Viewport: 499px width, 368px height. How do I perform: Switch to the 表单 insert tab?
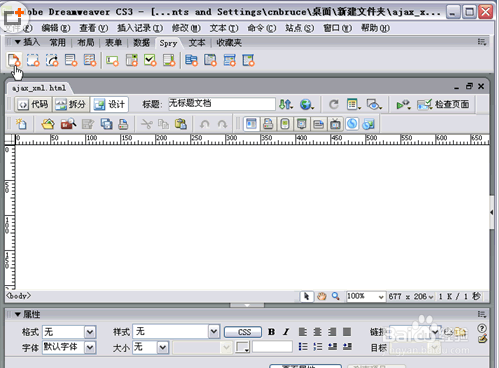(114, 42)
